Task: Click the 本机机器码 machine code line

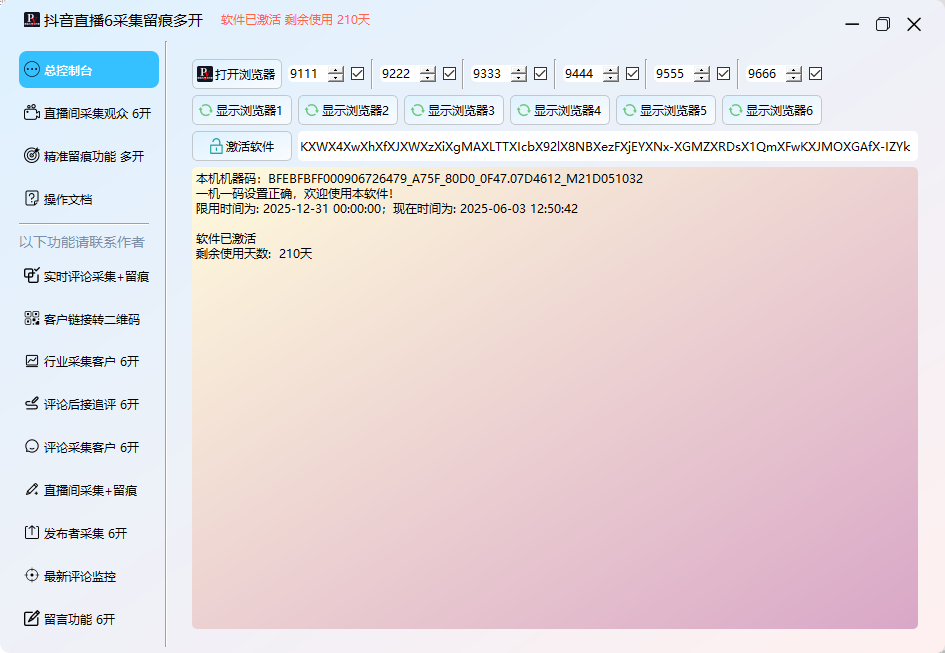Action: [x=419, y=178]
